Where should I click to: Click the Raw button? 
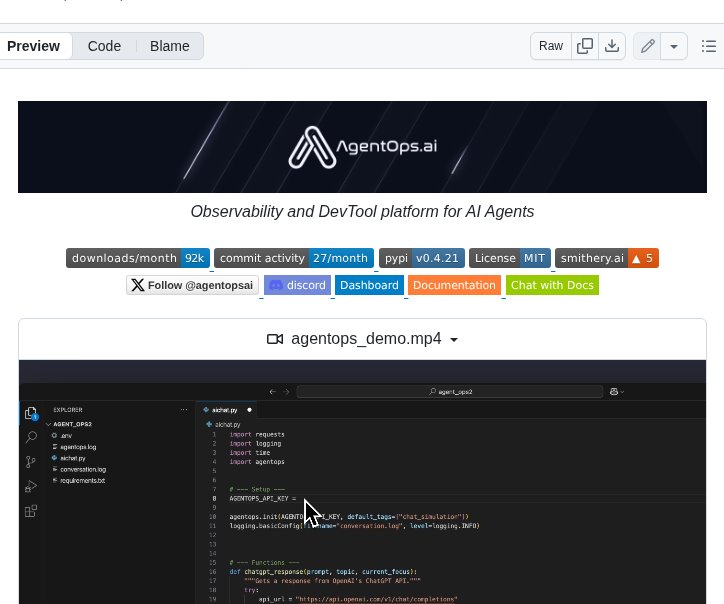click(551, 46)
